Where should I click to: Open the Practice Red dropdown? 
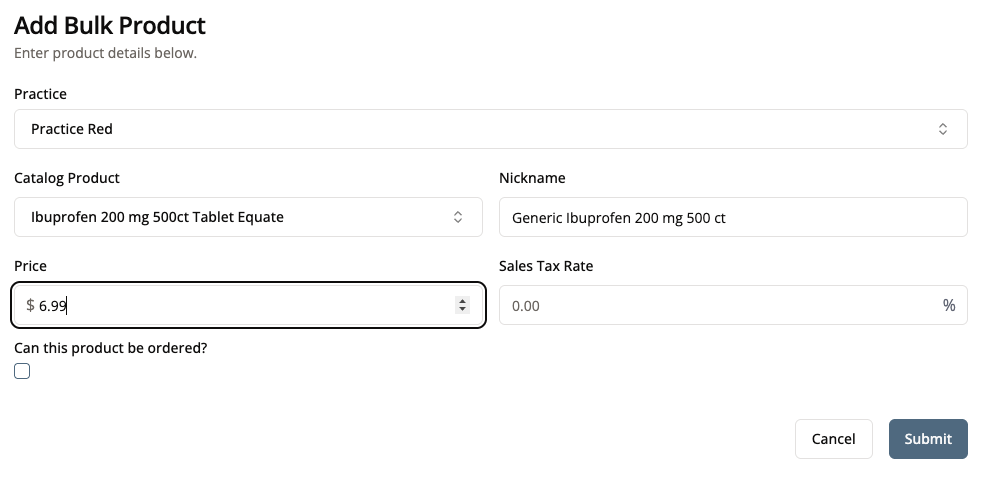pos(490,129)
